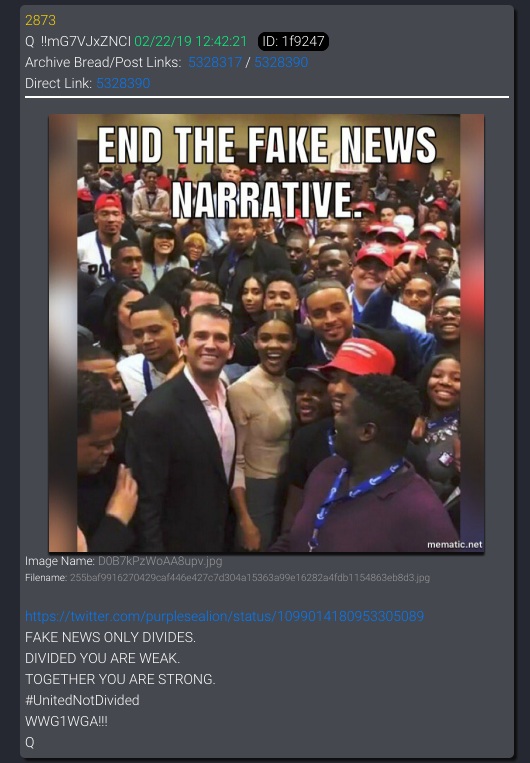Click 'DIVIDED YOU ARE WEAK.' text line

[103, 658]
